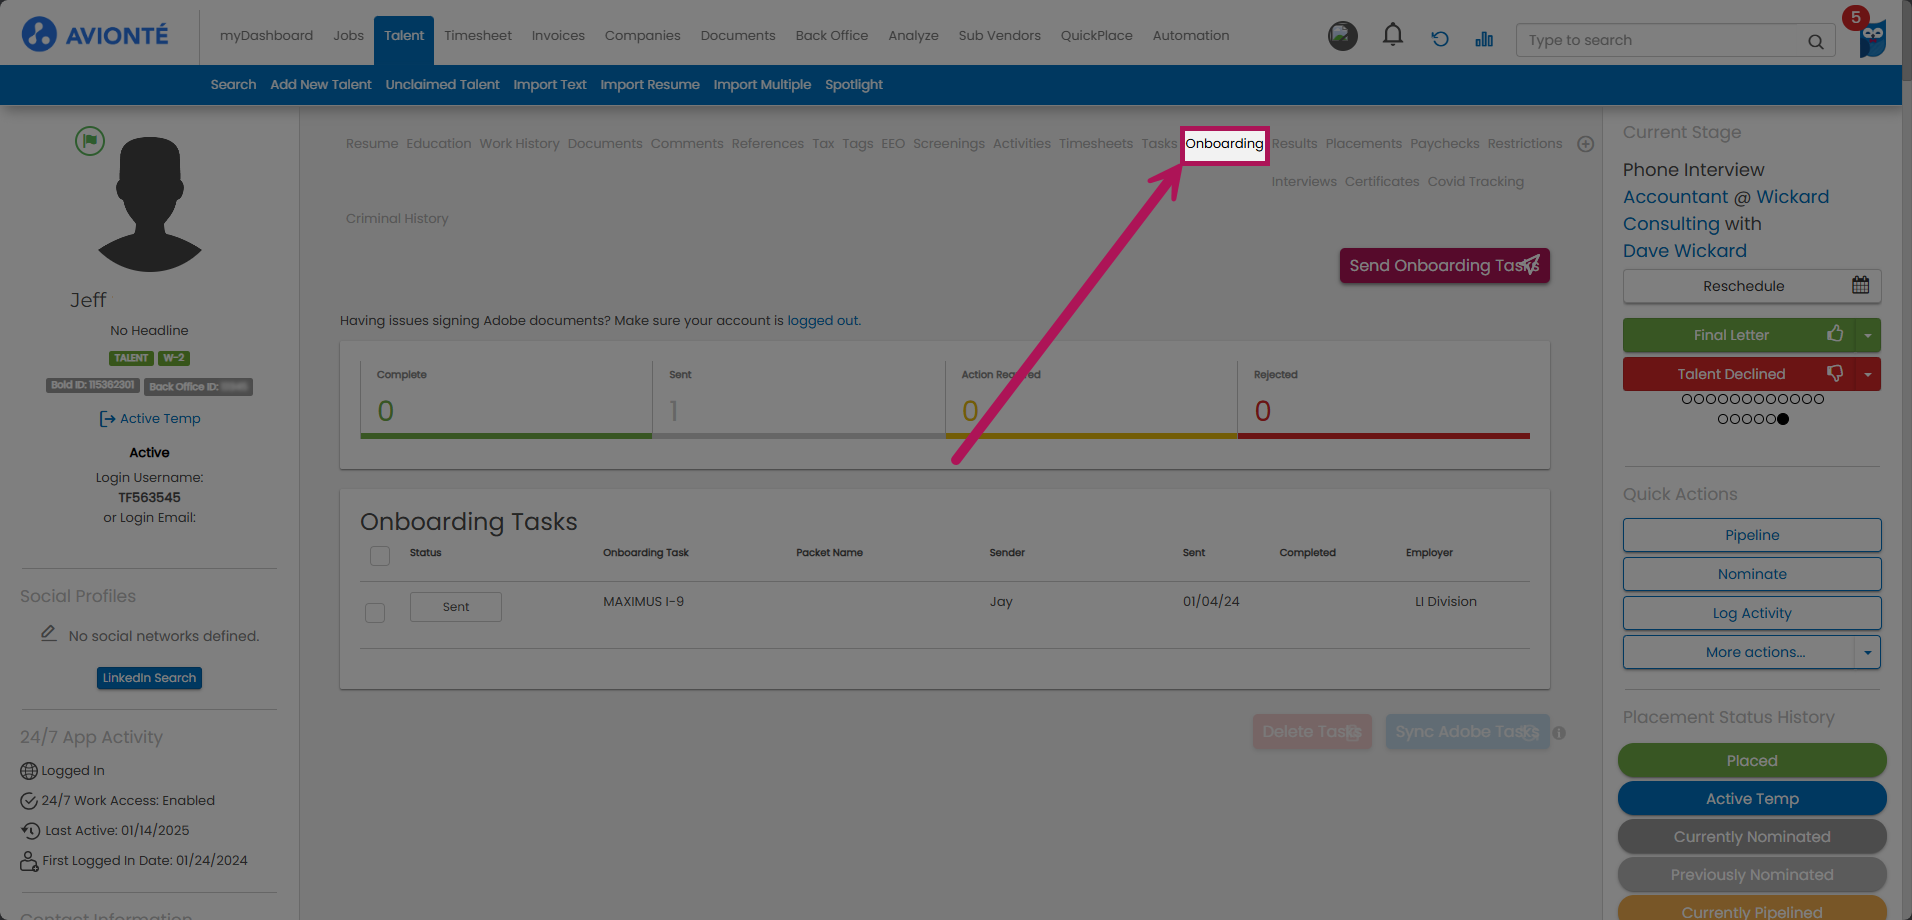Expand the More actions dropdown arrow
Screen dimensions: 1912x920
point(1867,652)
